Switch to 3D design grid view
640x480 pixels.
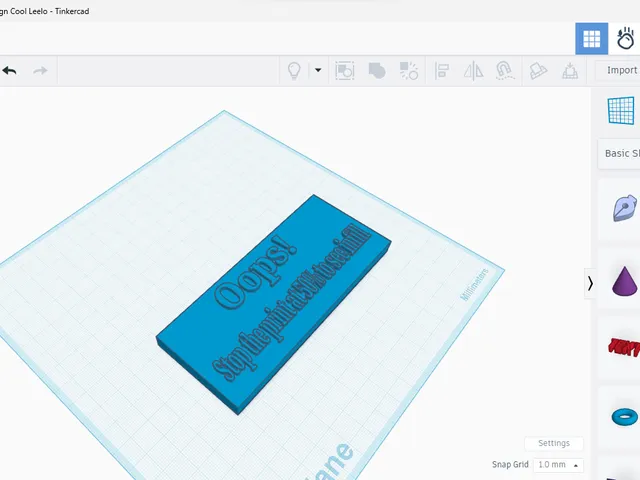click(591, 39)
